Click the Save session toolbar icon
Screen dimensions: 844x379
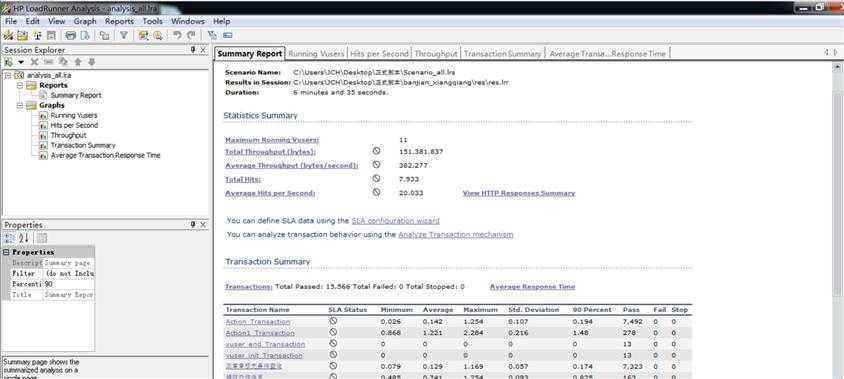click(51, 36)
